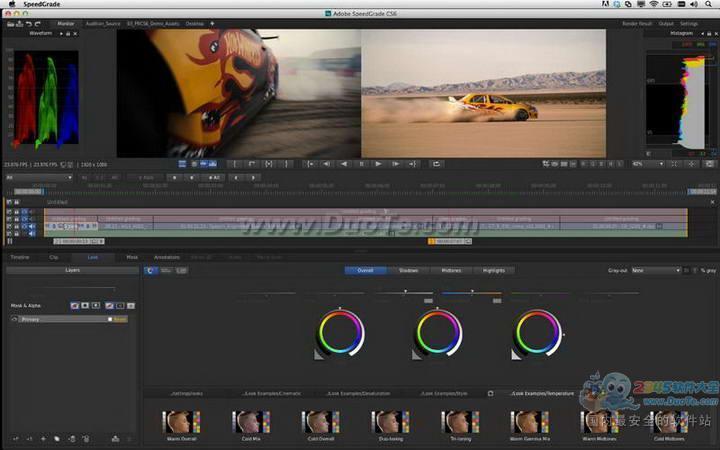Open the Timeline tab
This screenshot has width=720, height=450.
point(20,257)
